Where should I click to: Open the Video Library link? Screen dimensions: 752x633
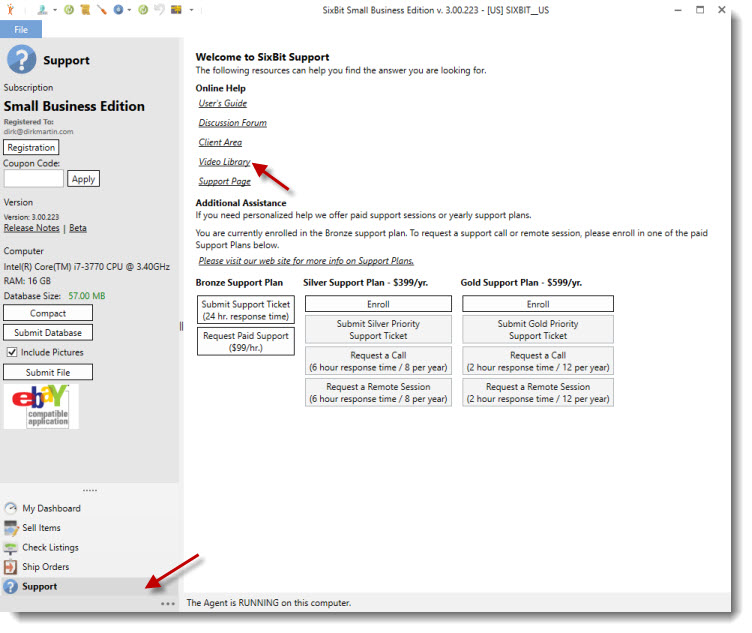coord(224,163)
